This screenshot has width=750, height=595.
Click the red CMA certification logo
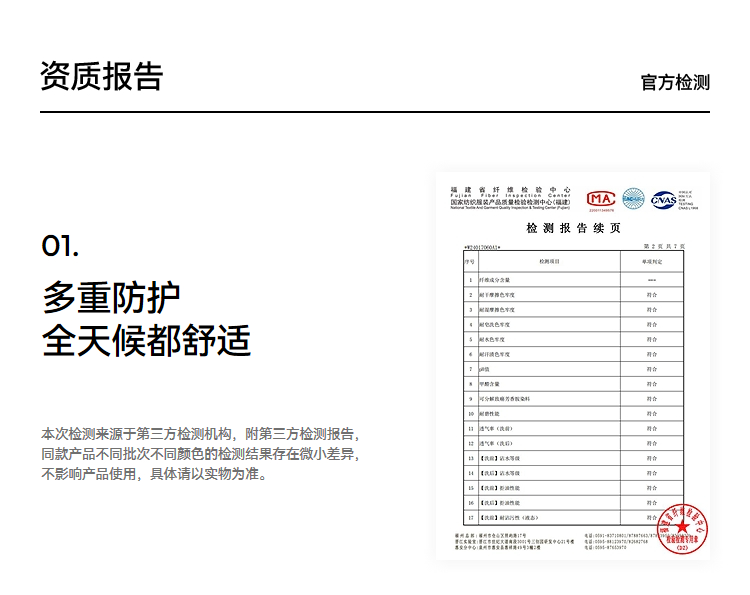pos(601,199)
